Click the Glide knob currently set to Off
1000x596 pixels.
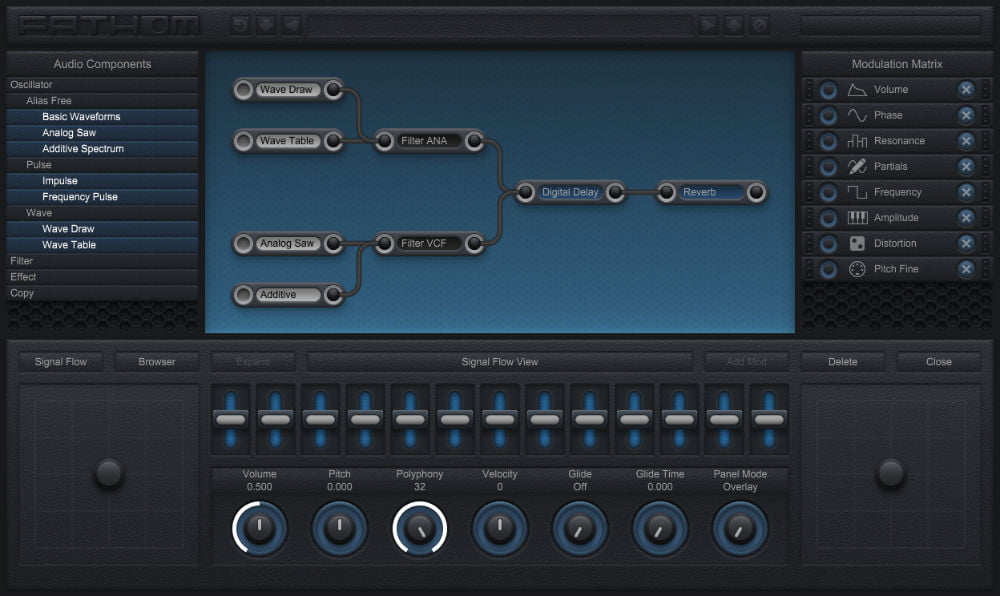(x=580, y=528)
